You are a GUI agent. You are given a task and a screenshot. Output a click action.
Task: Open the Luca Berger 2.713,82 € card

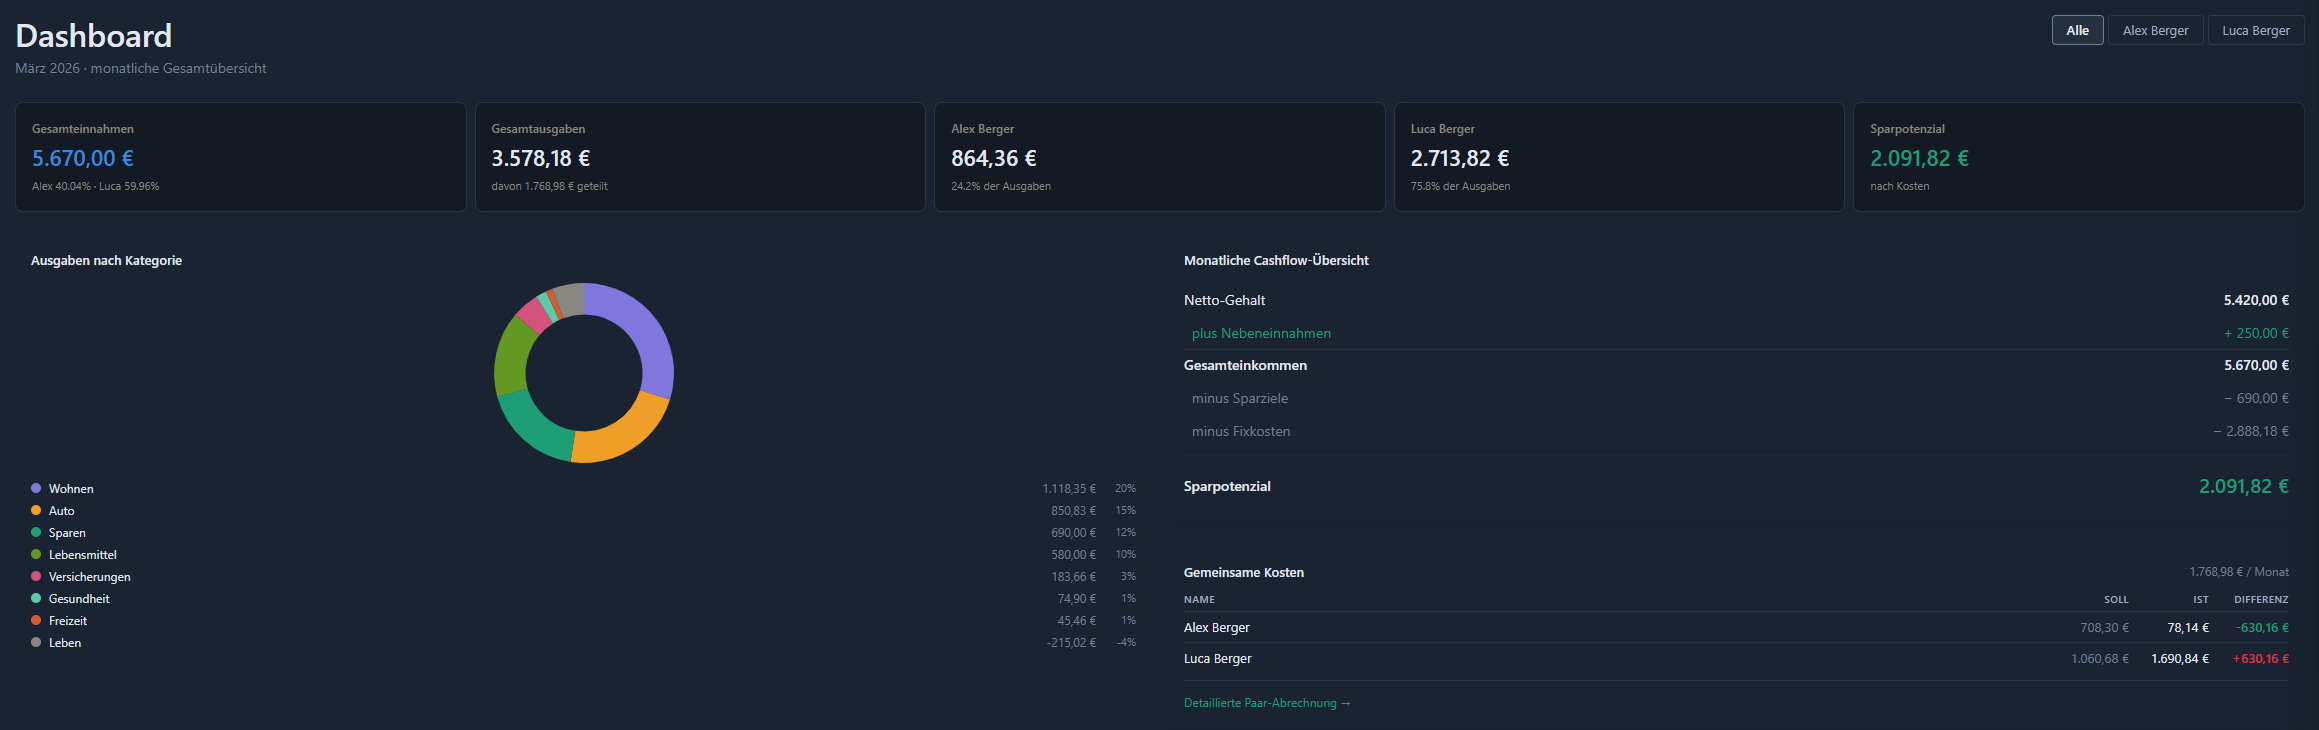pos(1619,157)
